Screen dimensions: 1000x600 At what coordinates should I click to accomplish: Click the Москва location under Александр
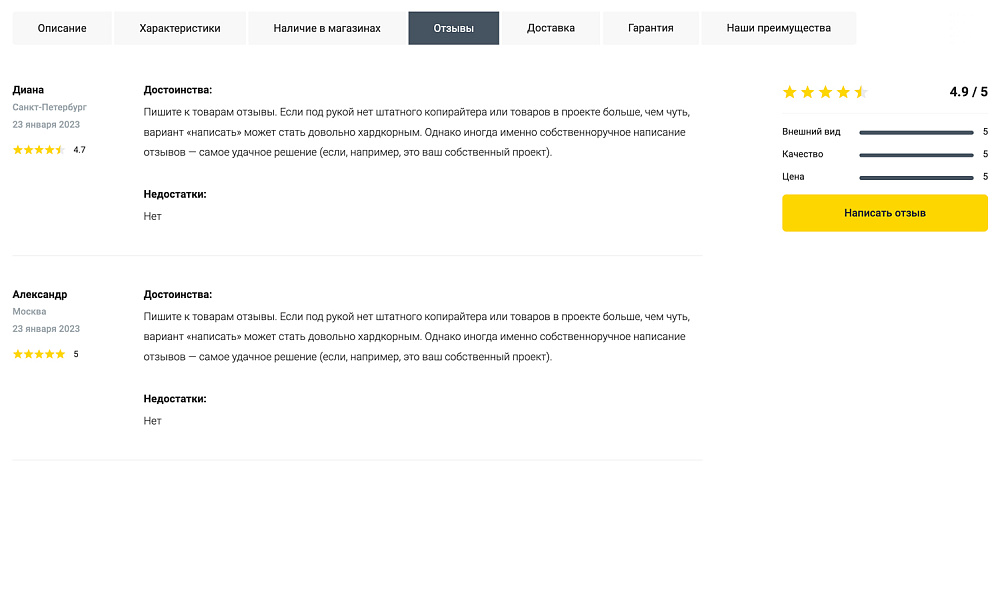(x=30, y=312)
